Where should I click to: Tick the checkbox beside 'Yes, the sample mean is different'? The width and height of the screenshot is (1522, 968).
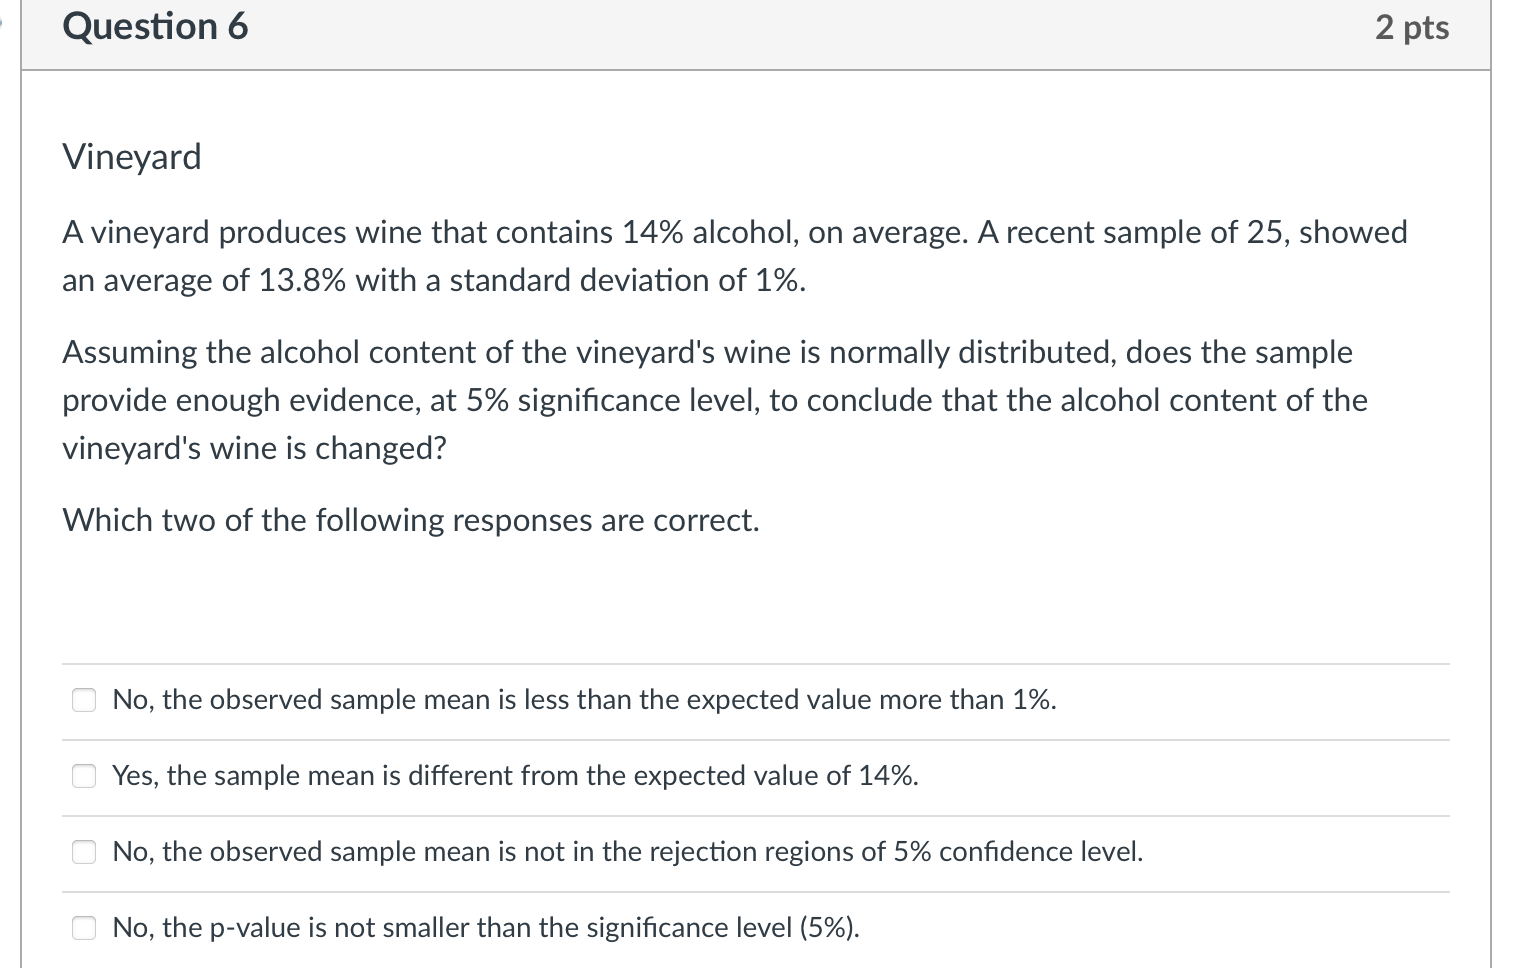(84, 776)
